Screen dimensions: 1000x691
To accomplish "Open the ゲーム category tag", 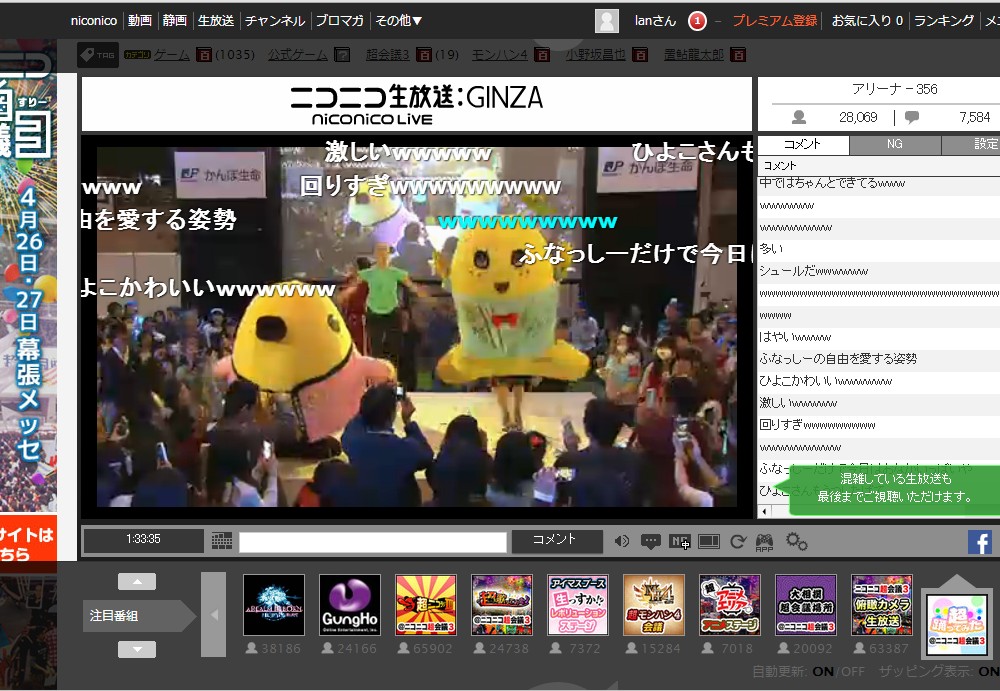I will (x=172, y=55).
